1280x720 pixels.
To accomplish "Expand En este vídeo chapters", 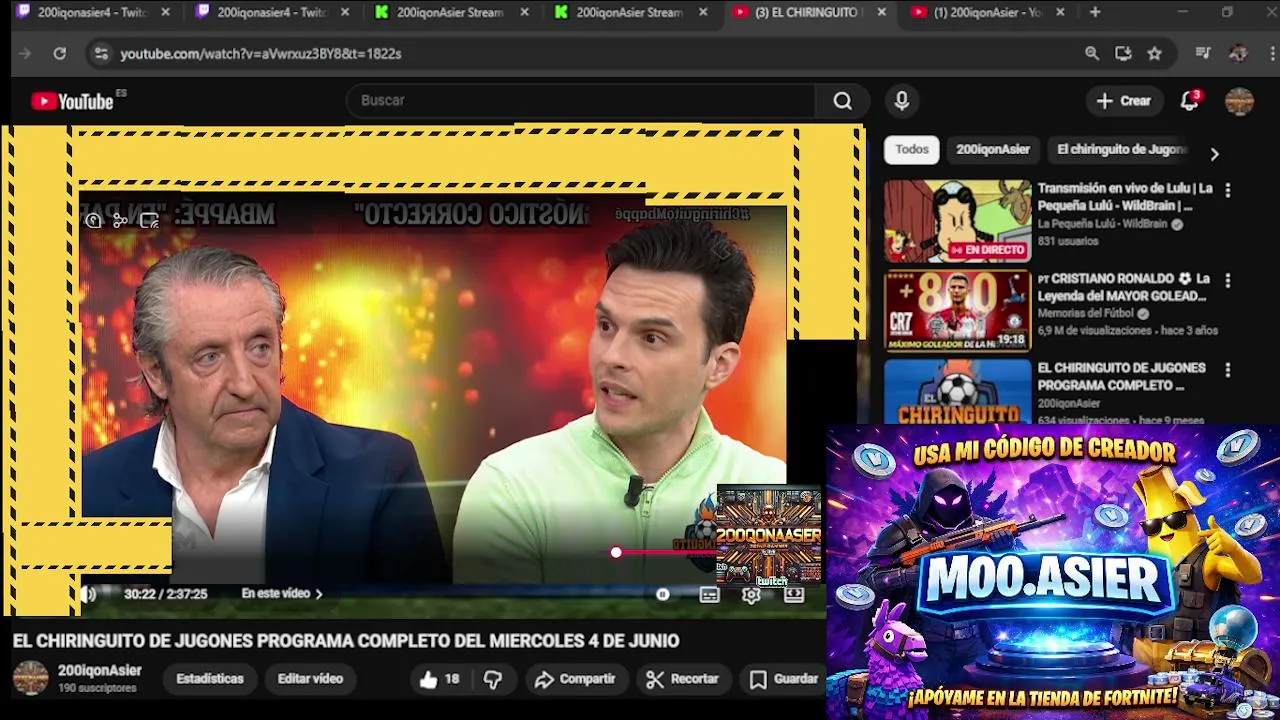I will (282, 594).
